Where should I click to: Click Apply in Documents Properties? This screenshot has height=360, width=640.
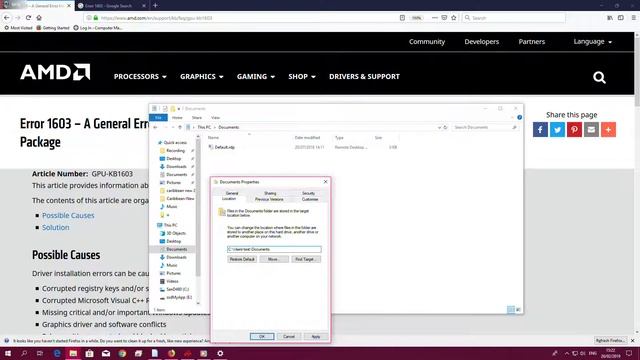pyautogui.click(x=316, y=336)
